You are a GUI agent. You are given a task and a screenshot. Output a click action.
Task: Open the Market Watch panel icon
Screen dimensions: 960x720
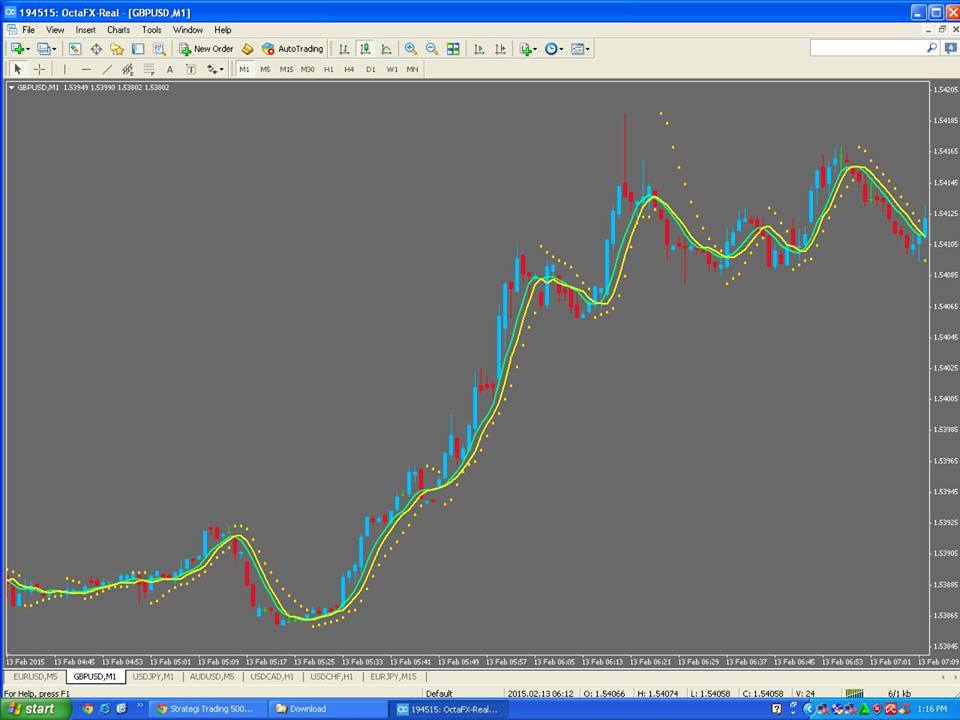[x=75, y=49]
